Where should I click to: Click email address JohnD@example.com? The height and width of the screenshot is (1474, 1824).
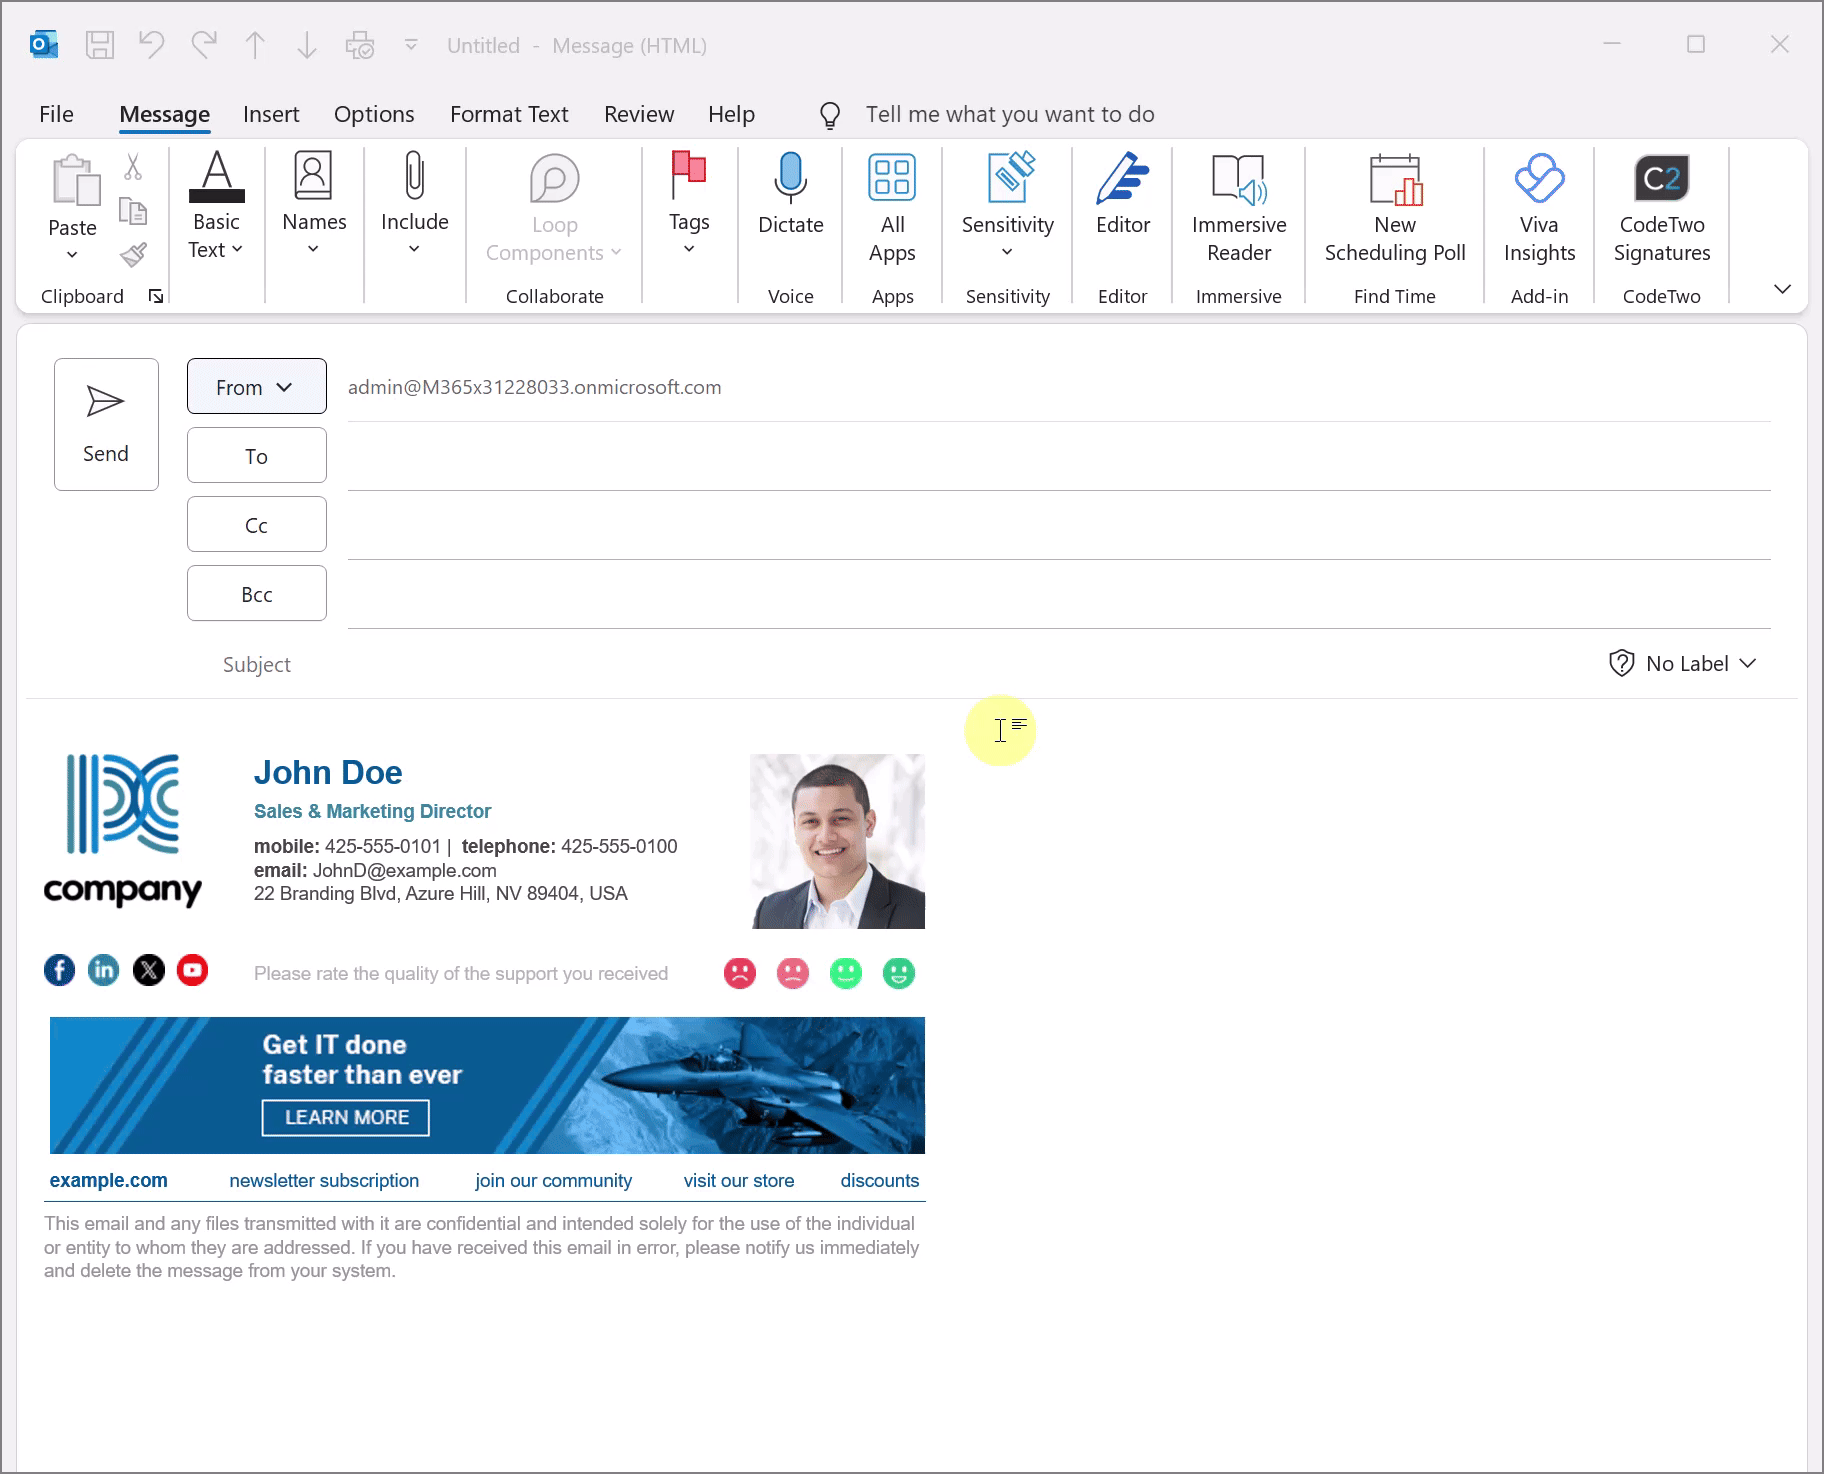point(404,870)
